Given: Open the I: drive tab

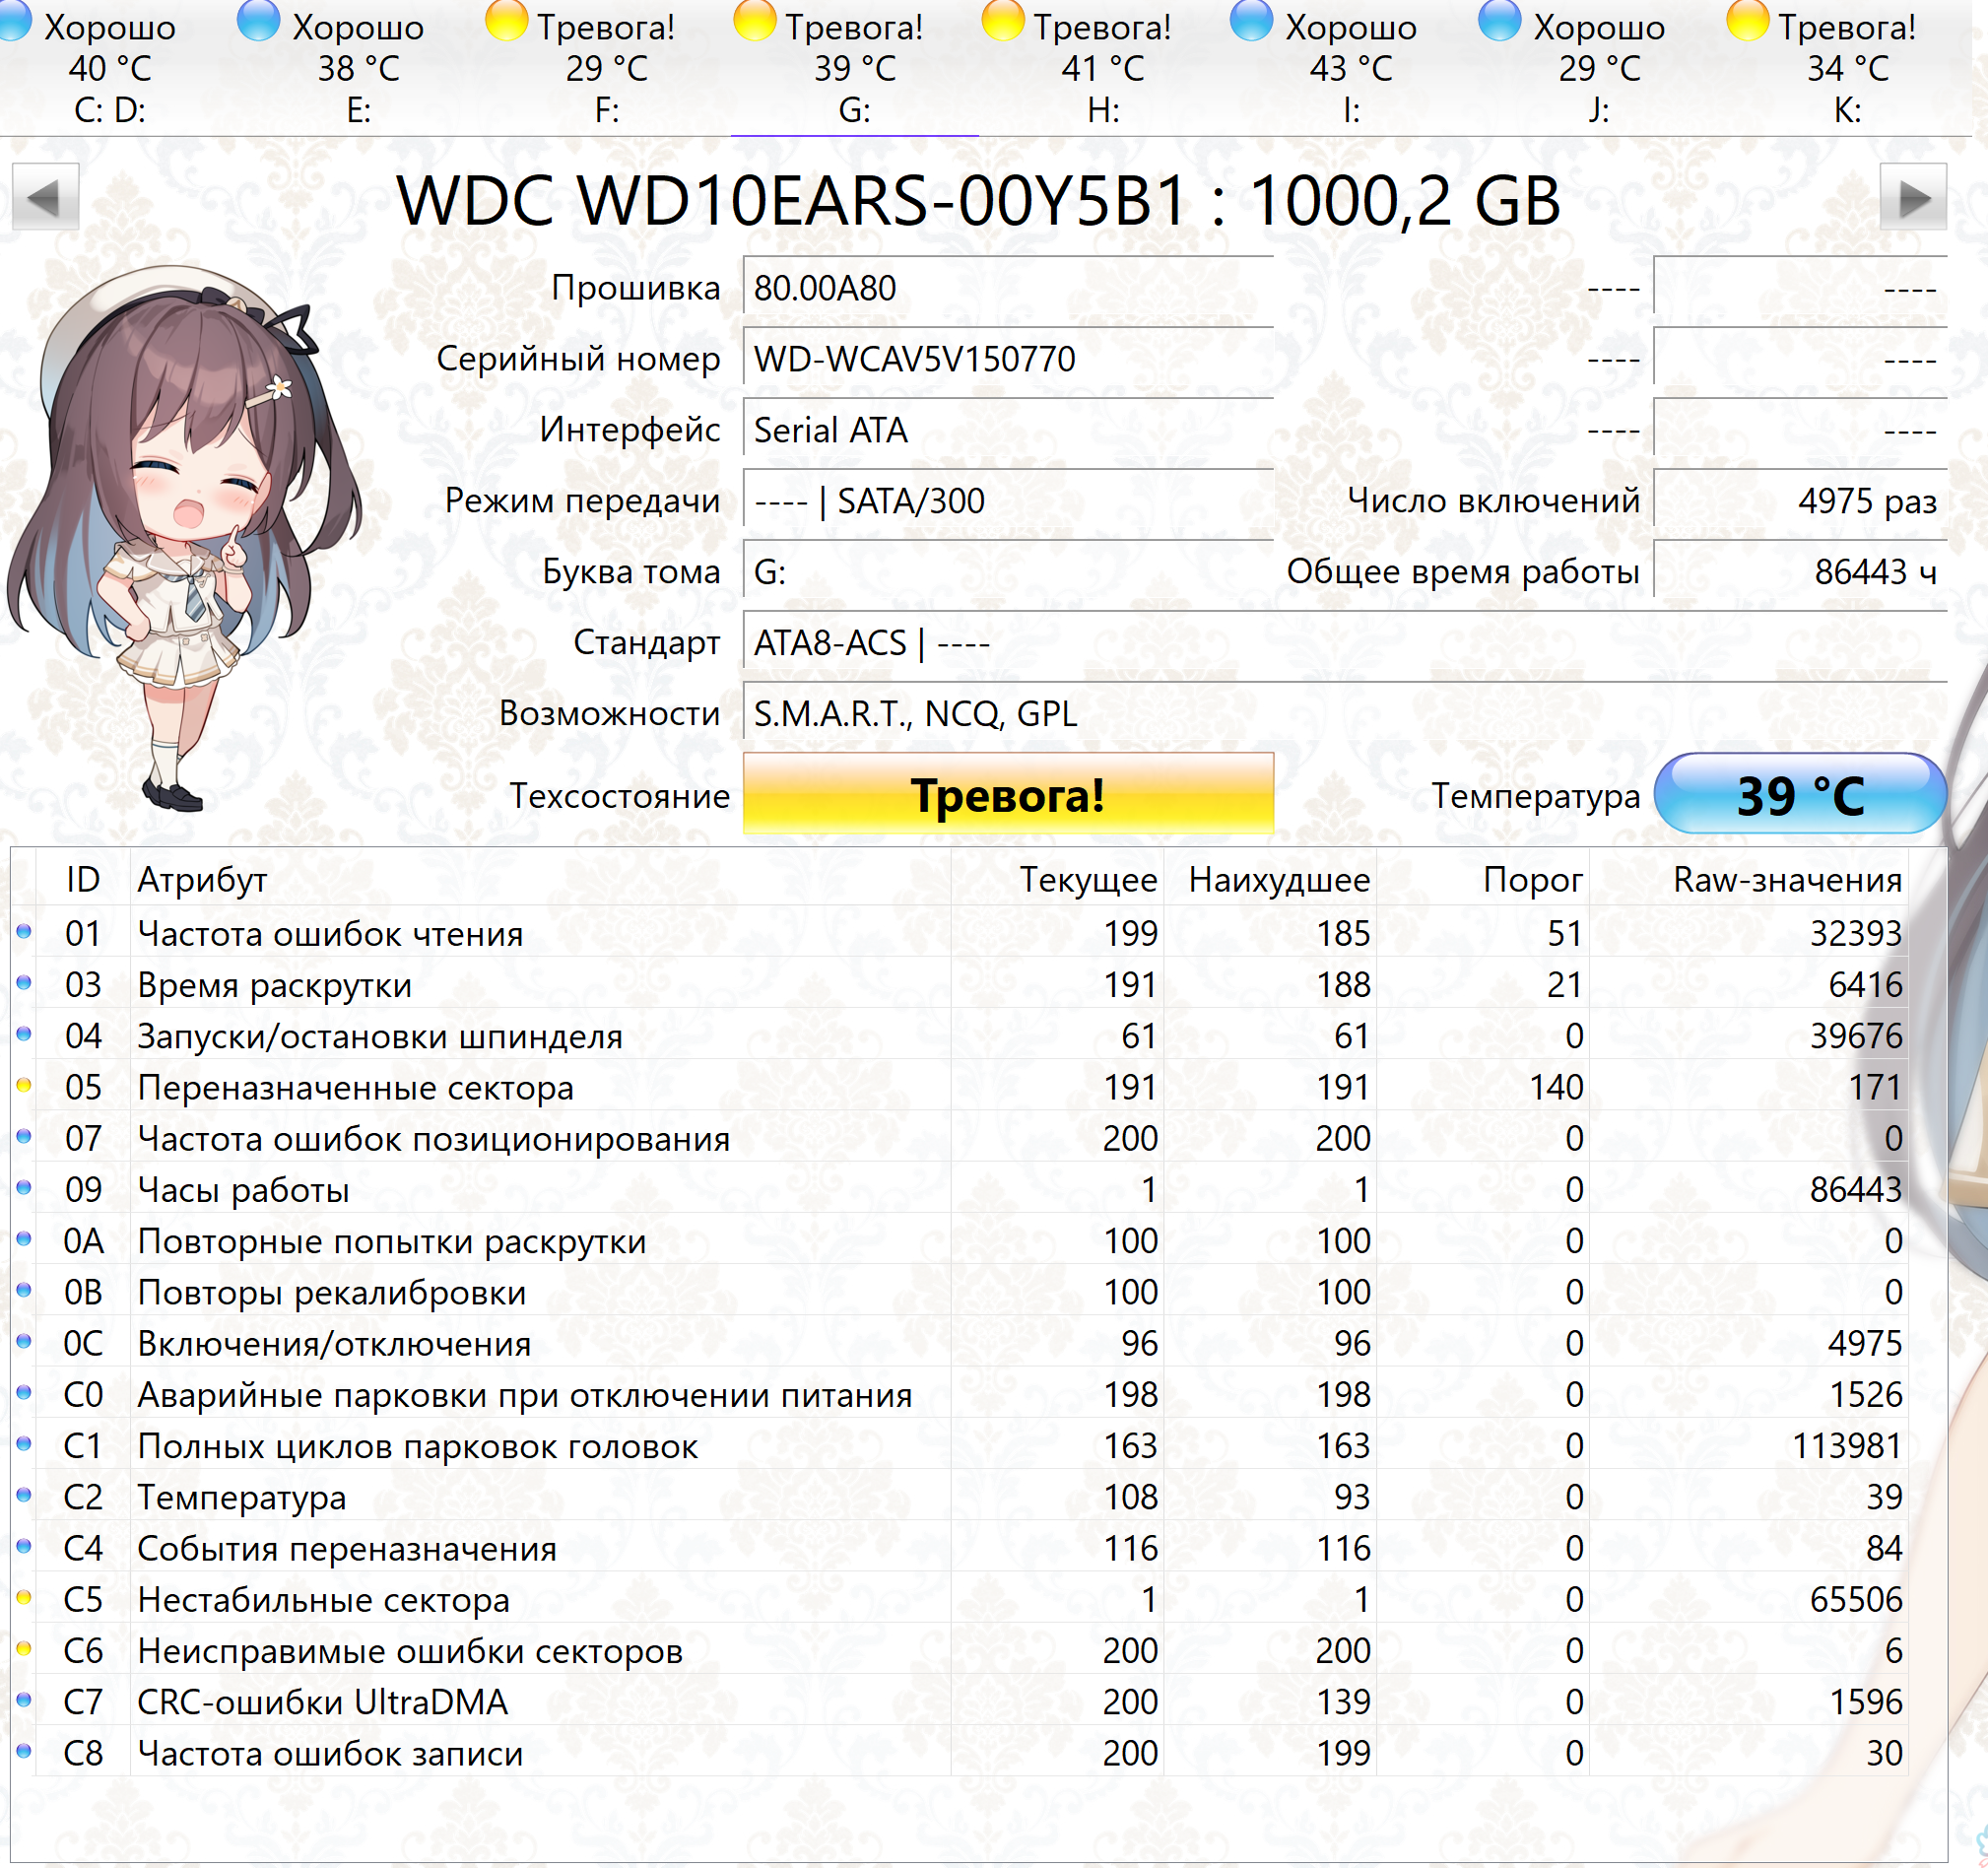Looking at the screenshot, I should click(1351, 66).
